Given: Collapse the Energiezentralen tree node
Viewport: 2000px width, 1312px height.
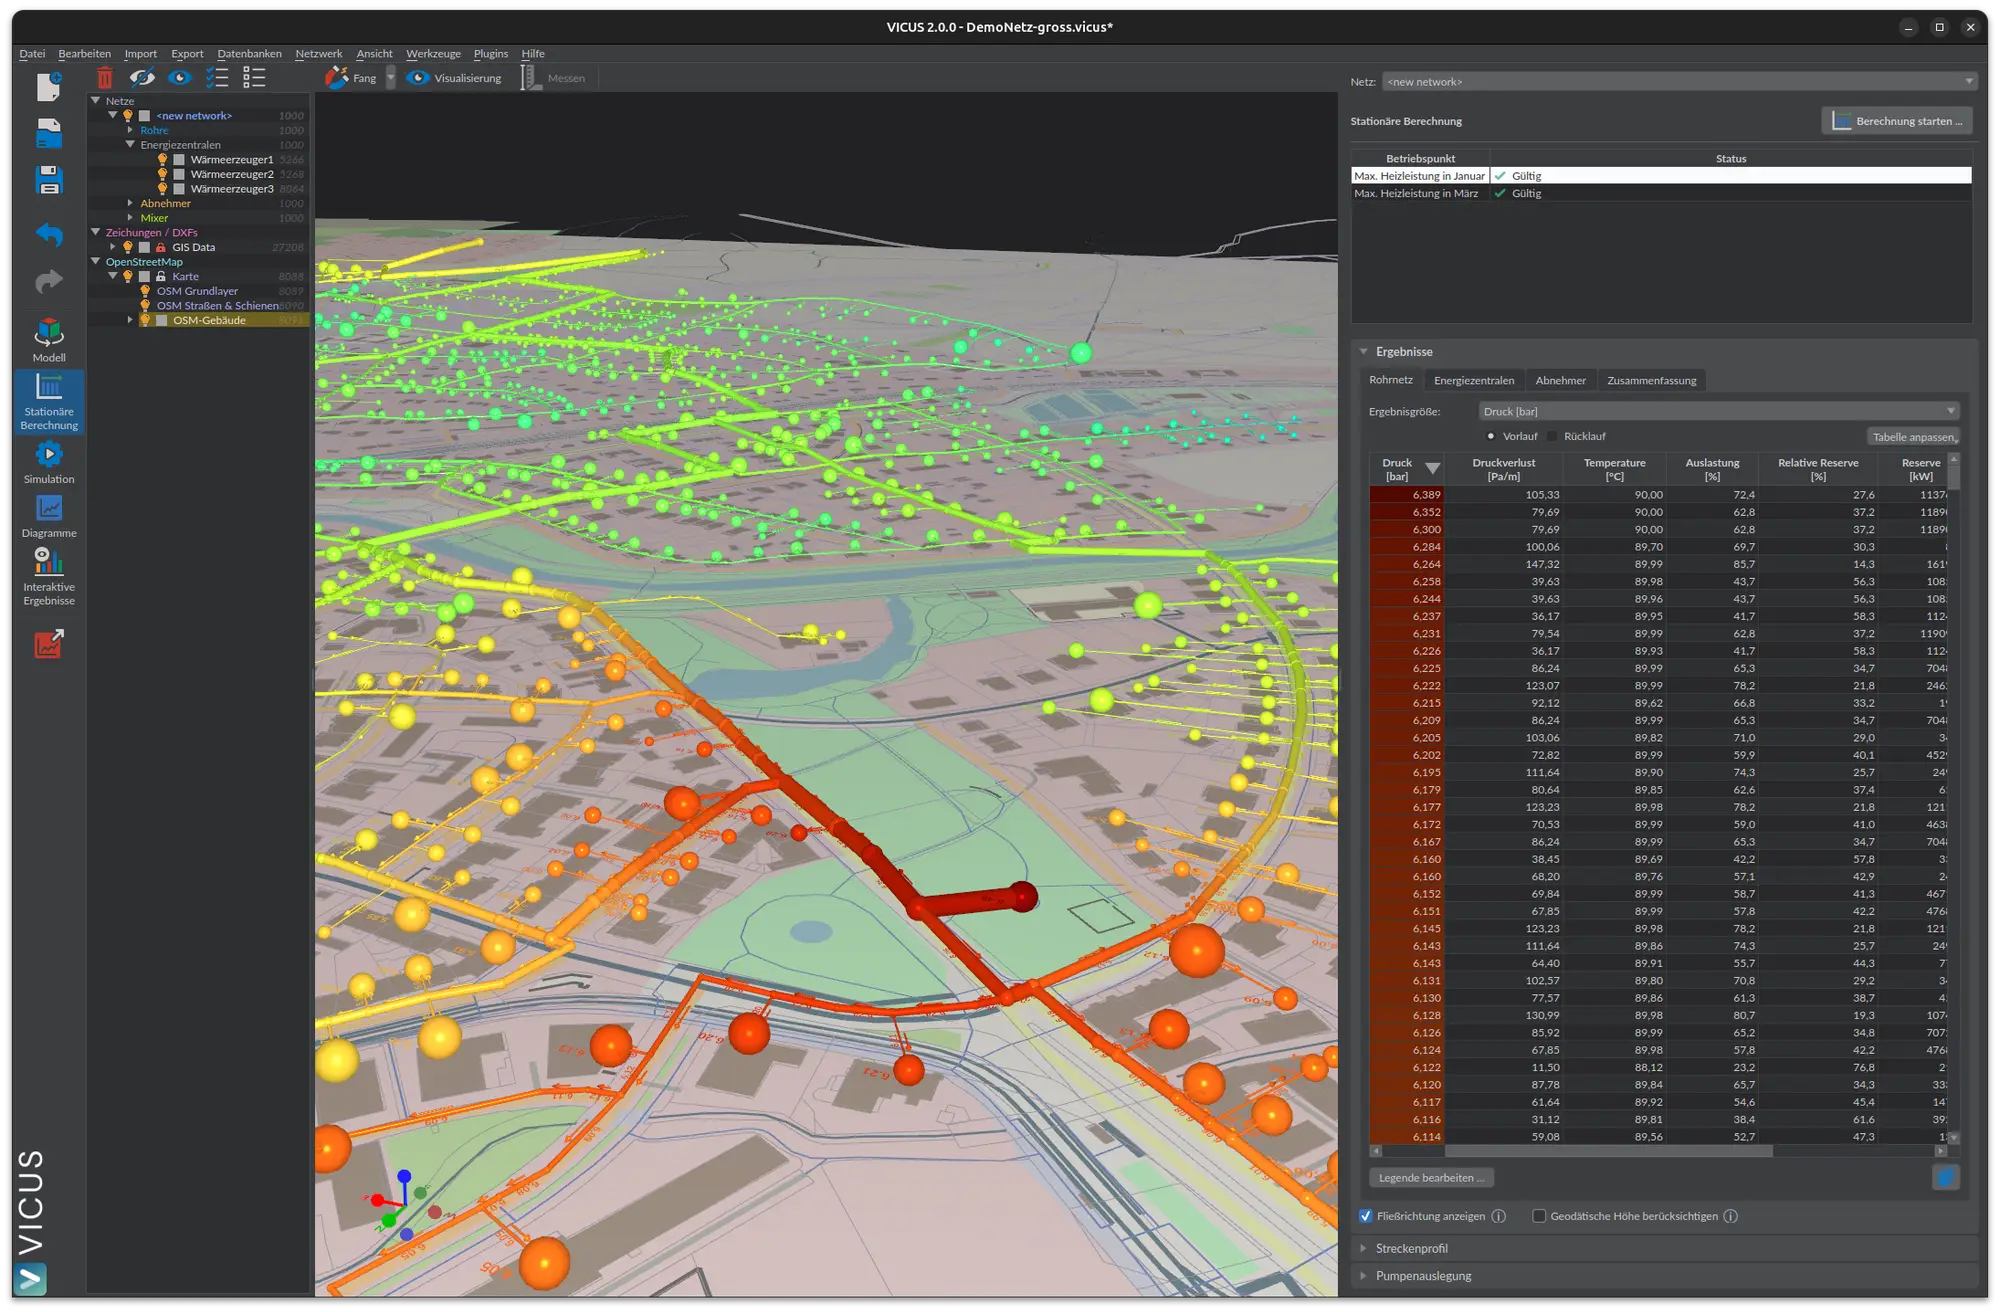Looking at the screenshot, I should 130,145.
